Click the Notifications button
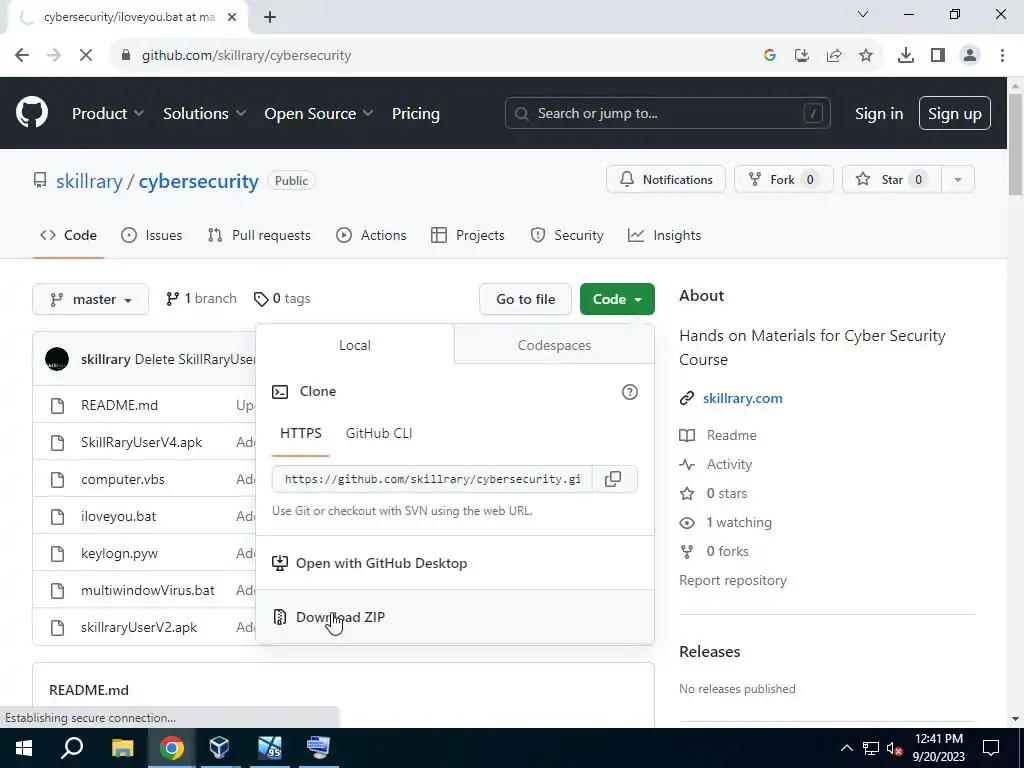This screenshot has height=768, width=1024. coord(665,180)
